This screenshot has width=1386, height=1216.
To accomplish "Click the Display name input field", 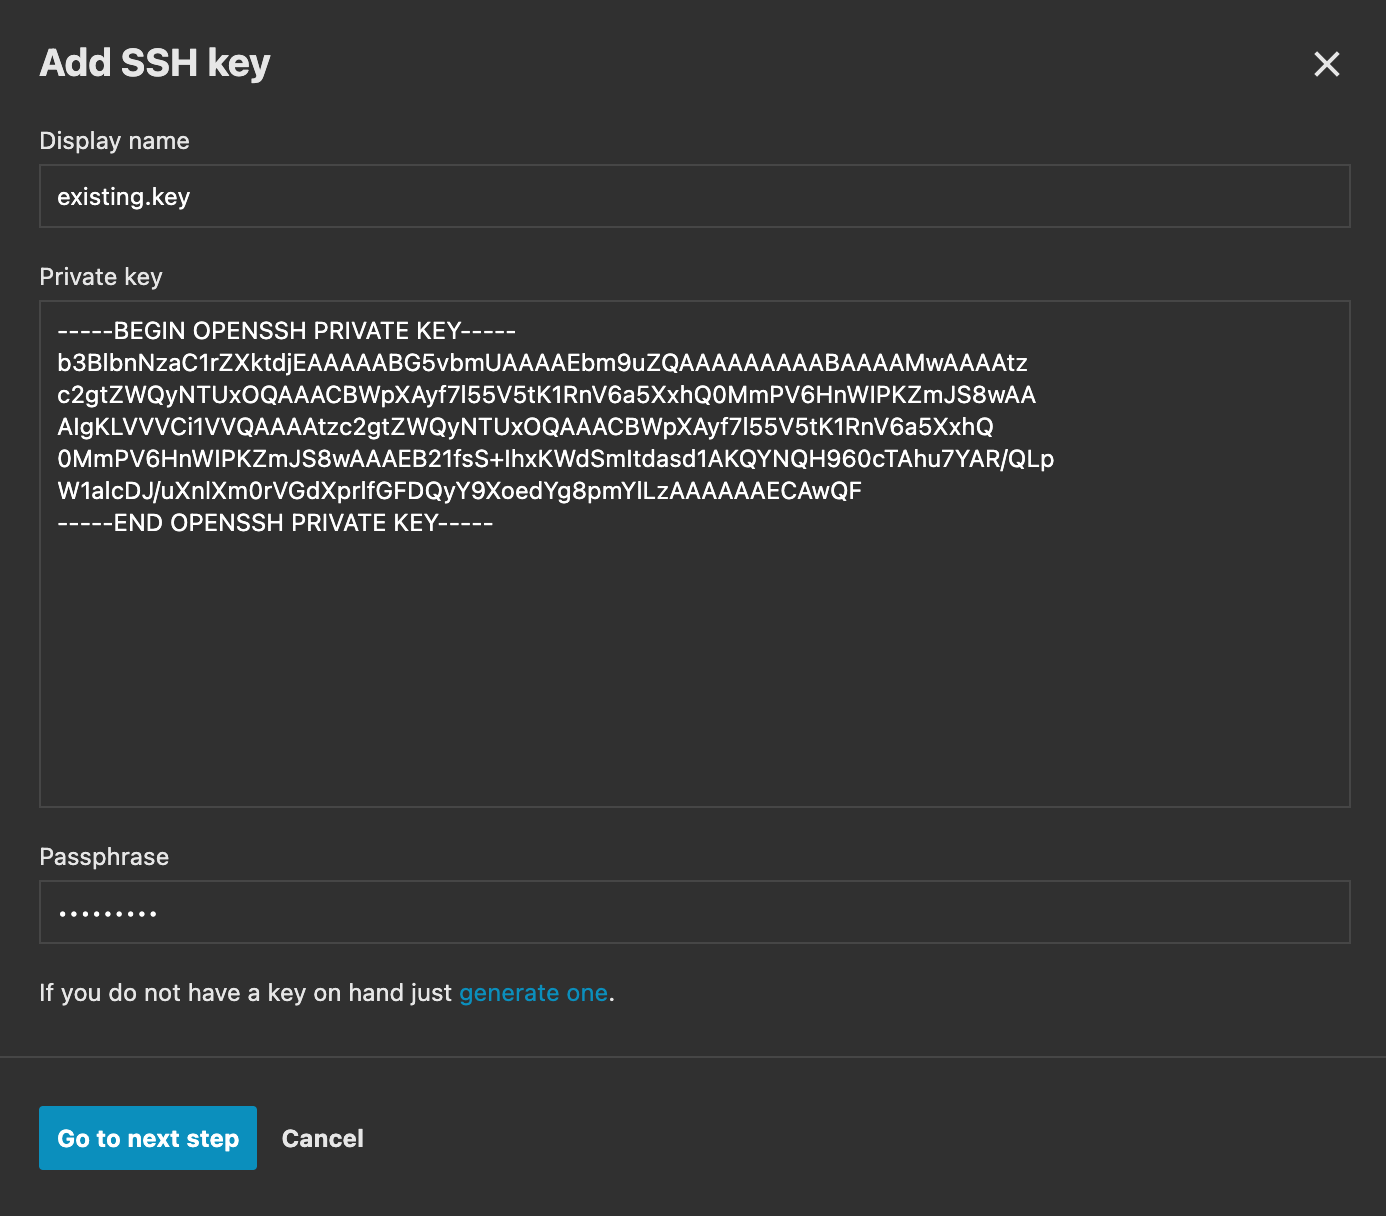I will (x=694, y=196).
